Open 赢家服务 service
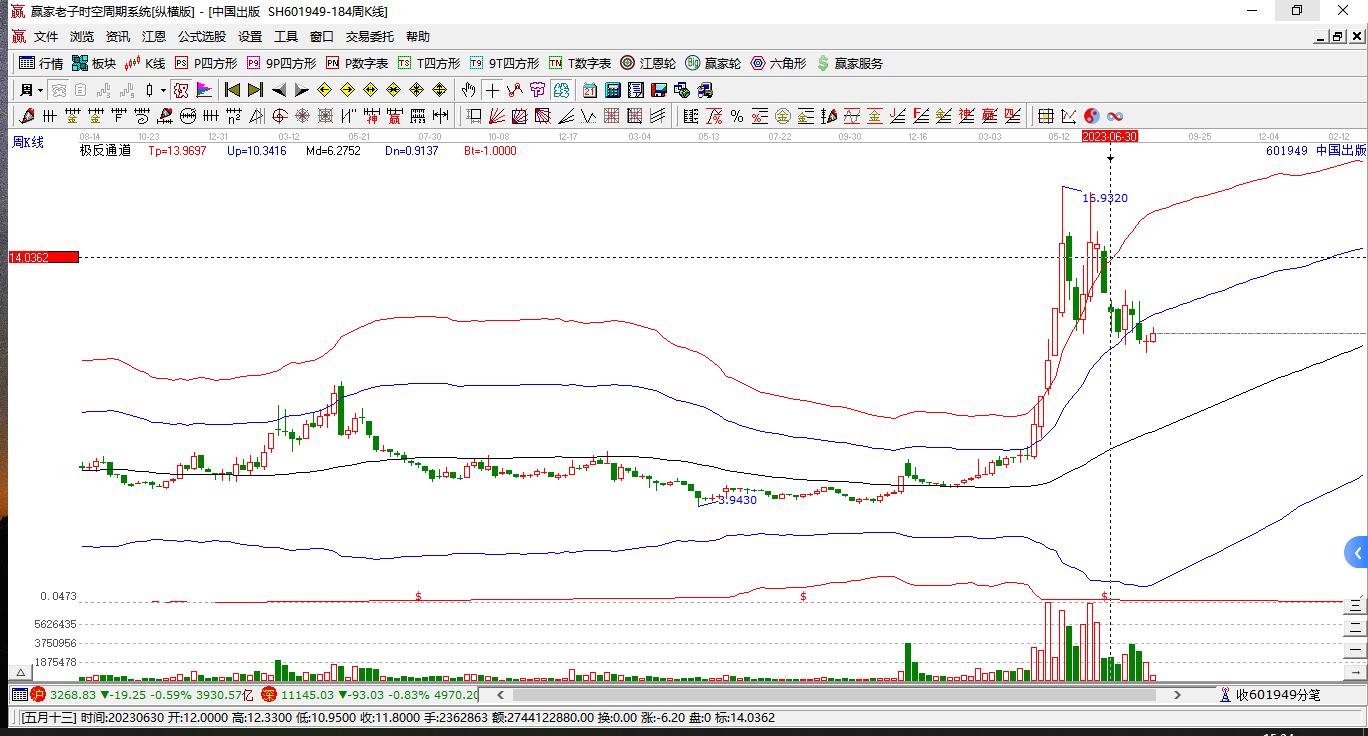This screenshot has height=736, width=1368. (850, 63)
